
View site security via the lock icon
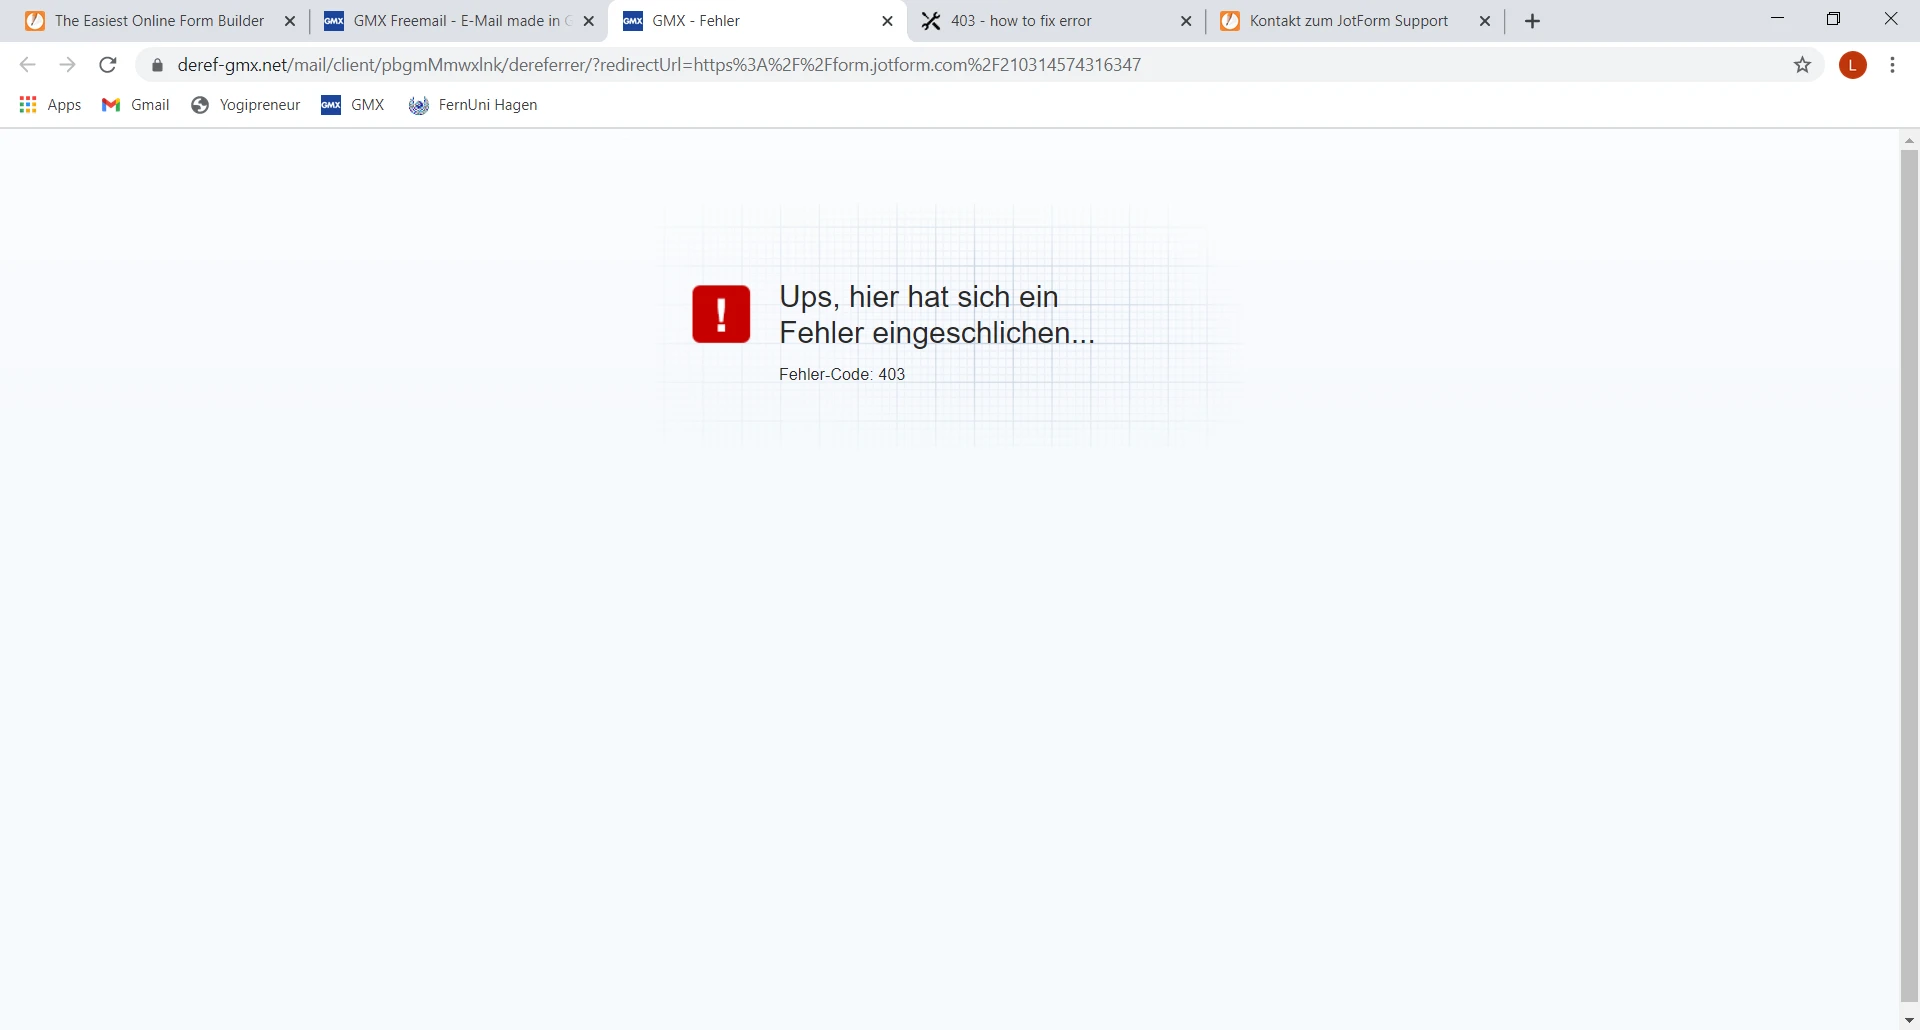click(157, 64)
